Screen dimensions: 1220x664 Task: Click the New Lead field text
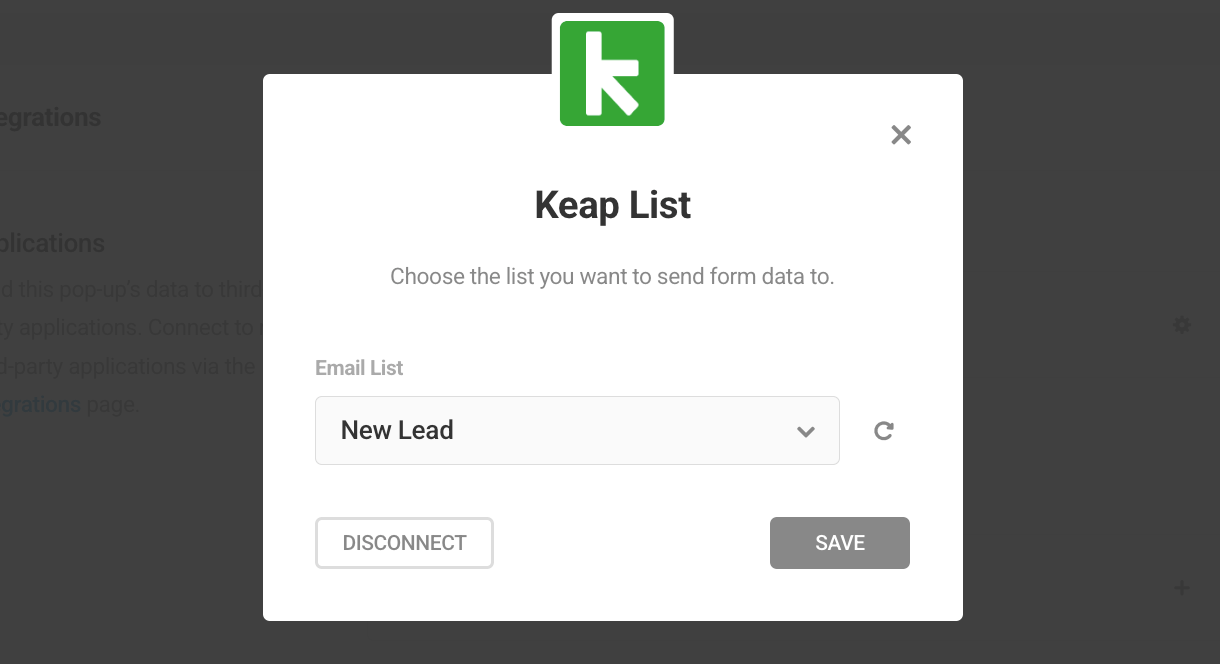pyautogui.click(x=397, y=430)
